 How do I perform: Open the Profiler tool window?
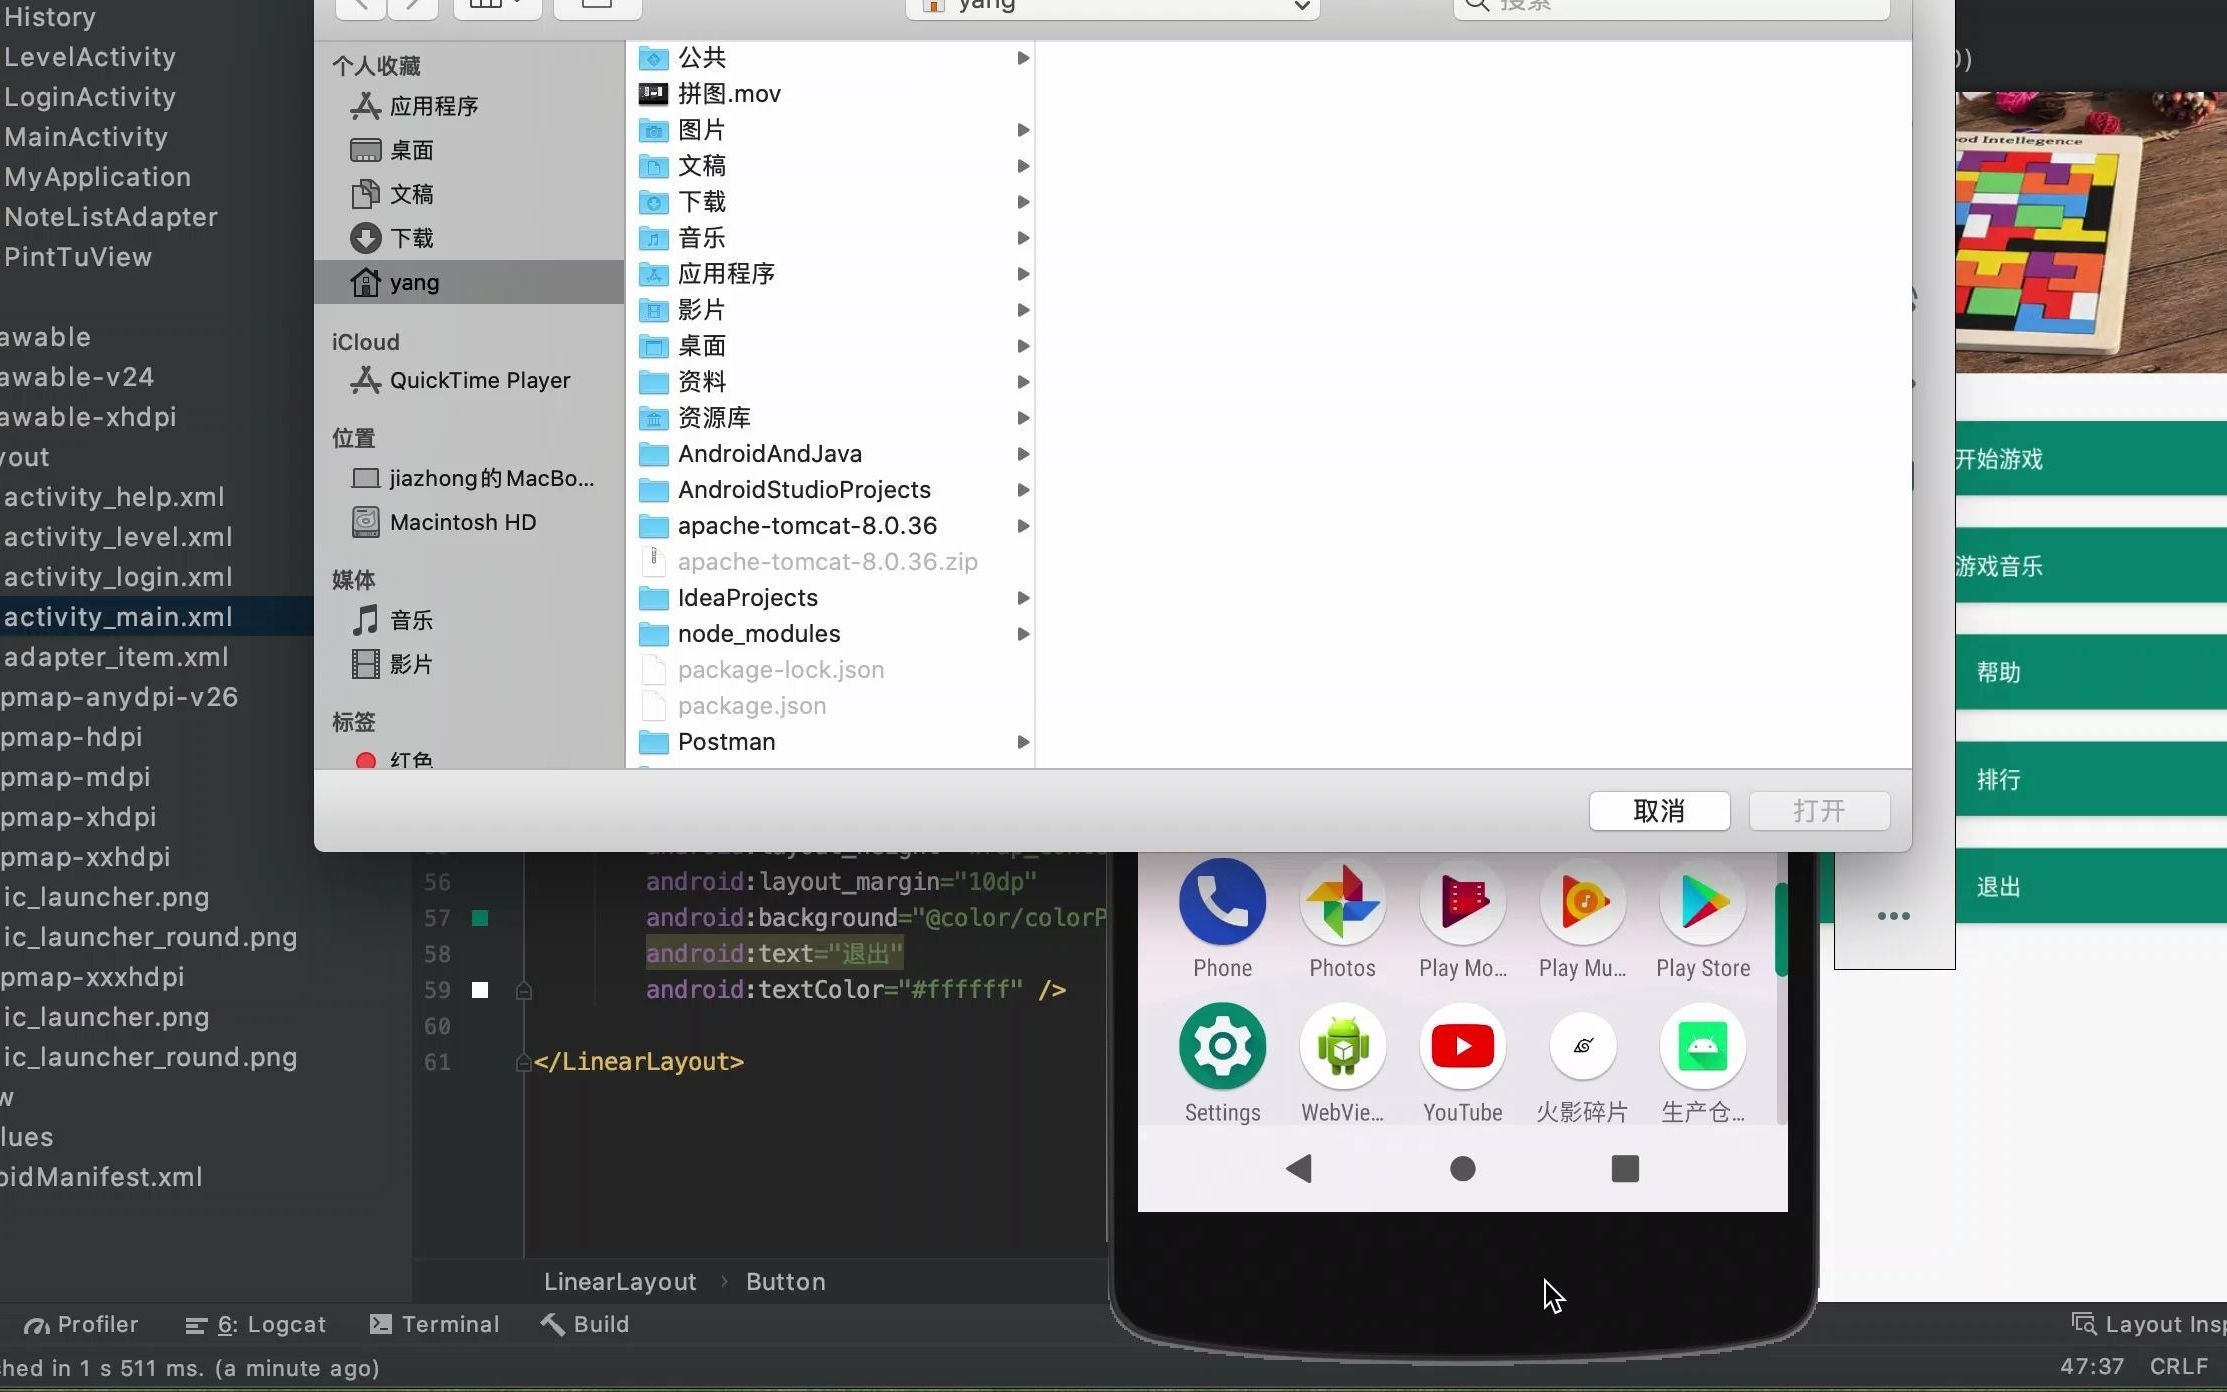coord(80,1324)
